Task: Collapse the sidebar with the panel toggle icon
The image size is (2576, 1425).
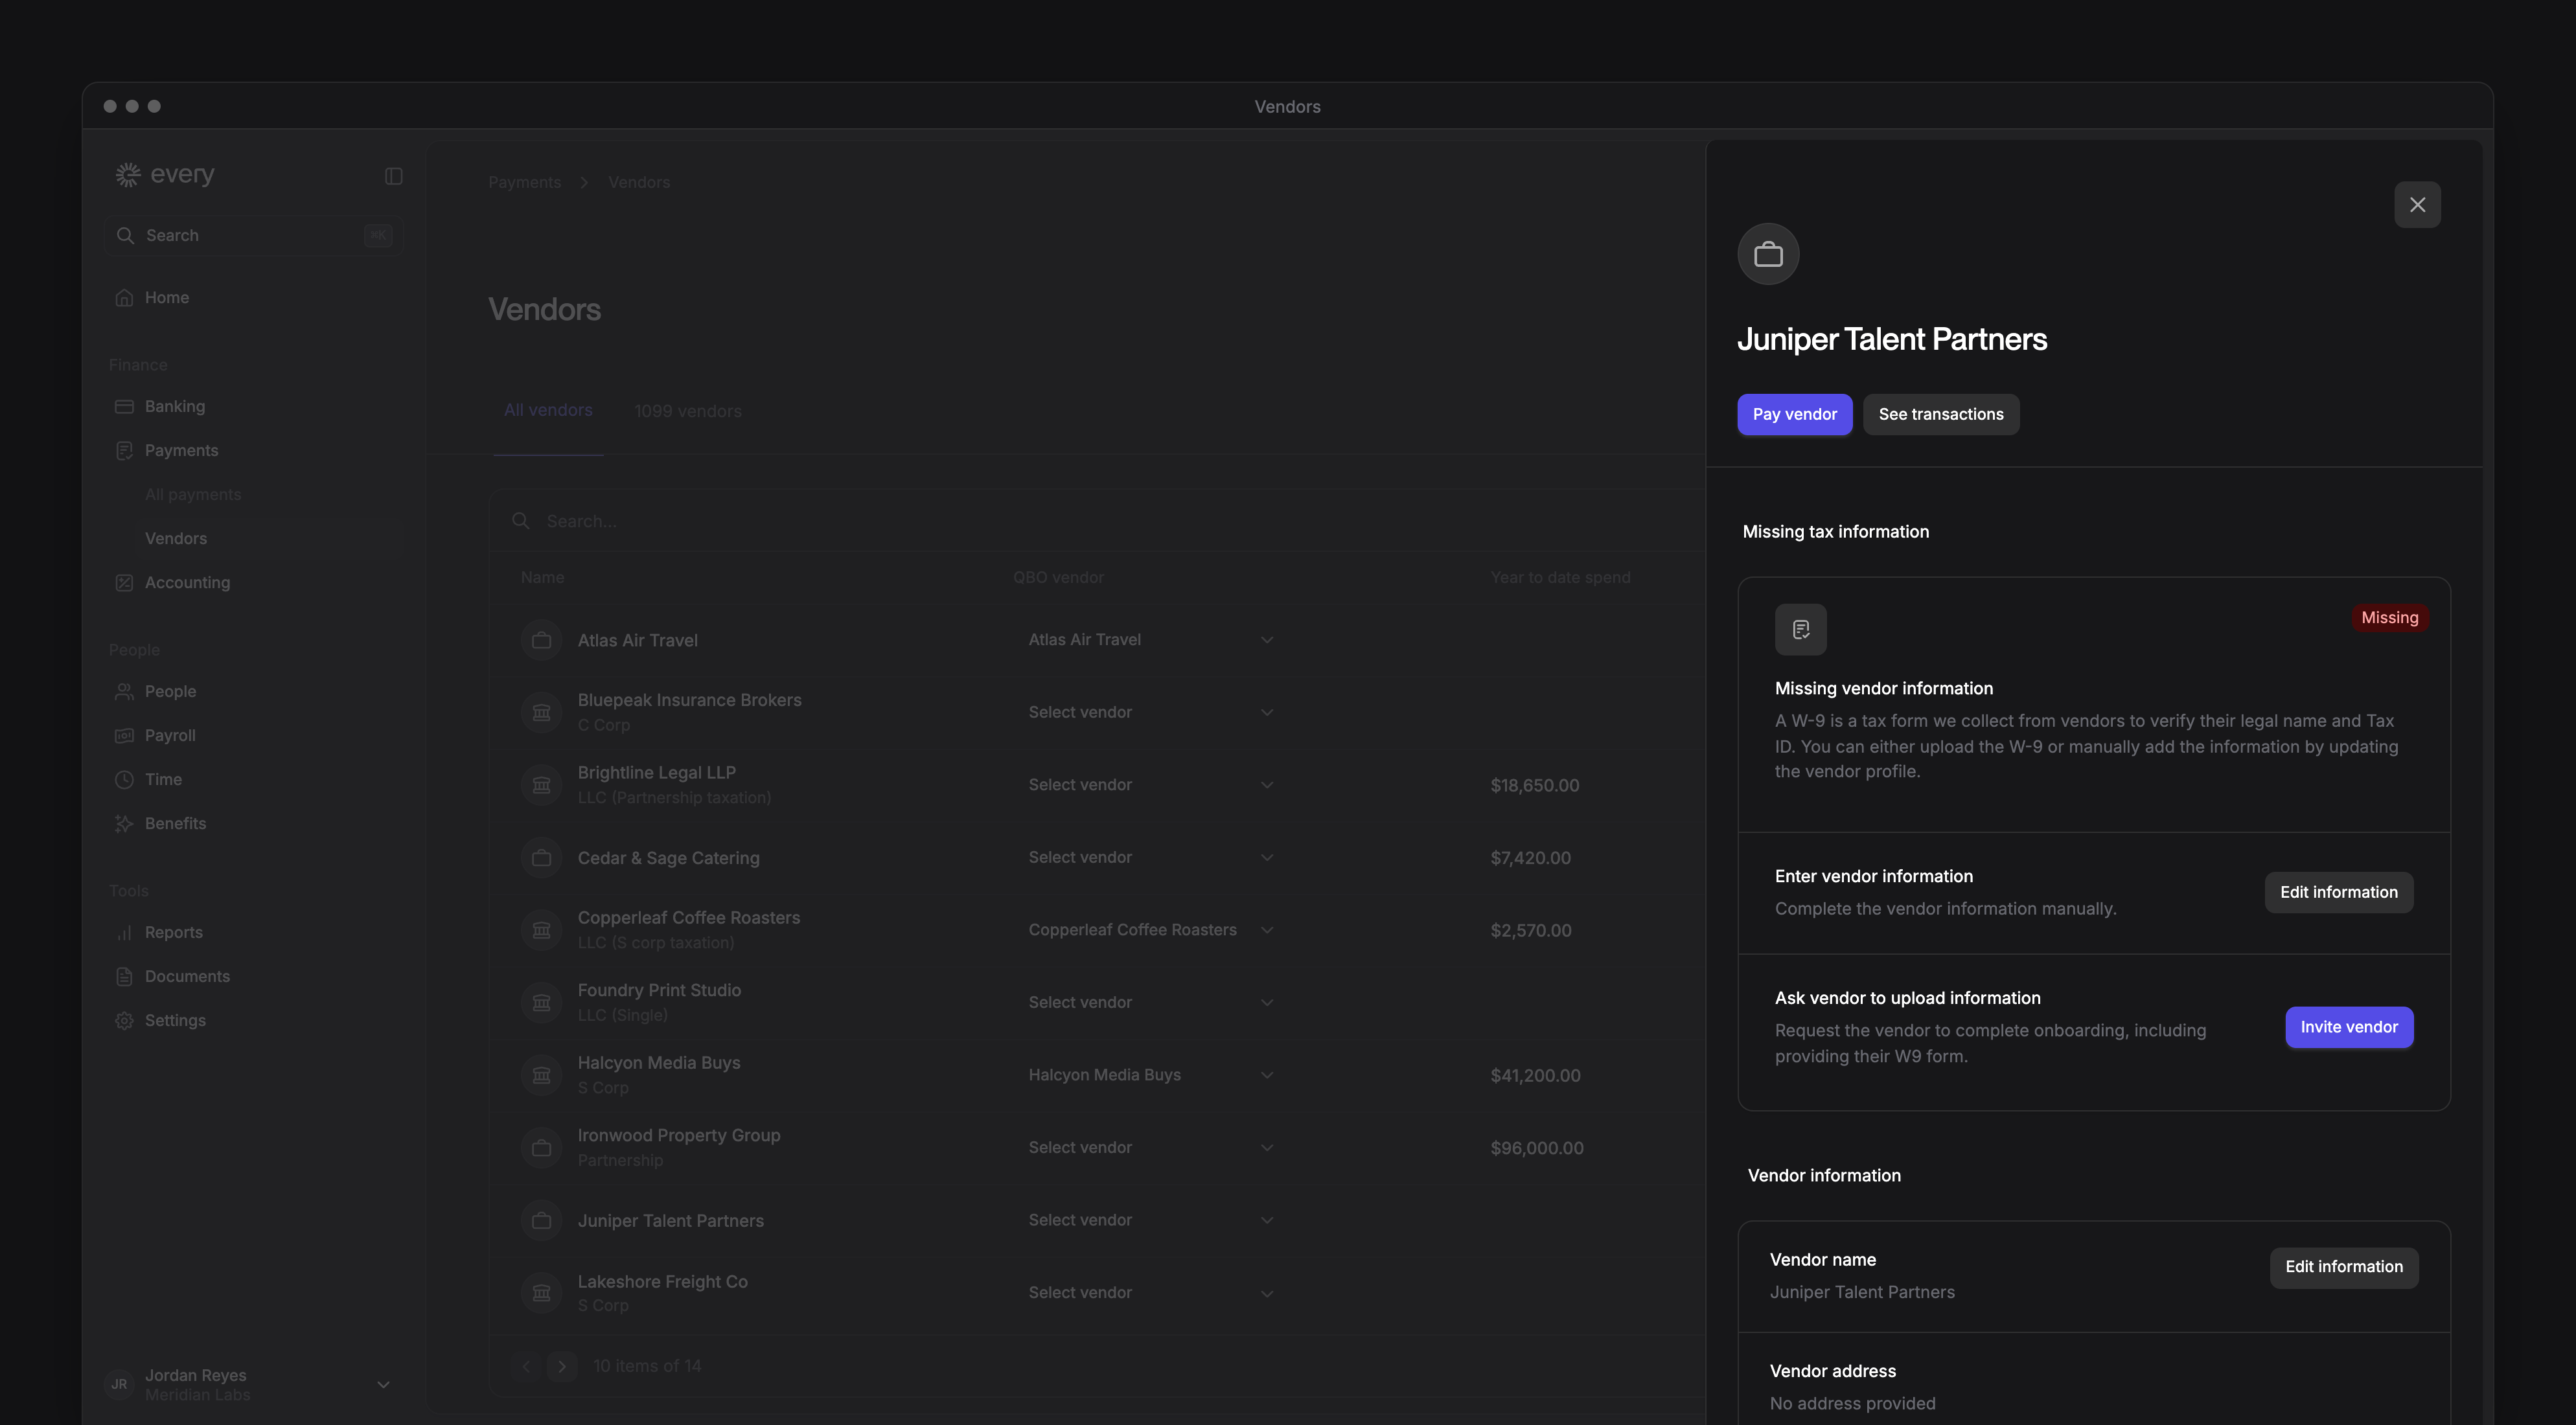Action: click(x=393, y=176)
